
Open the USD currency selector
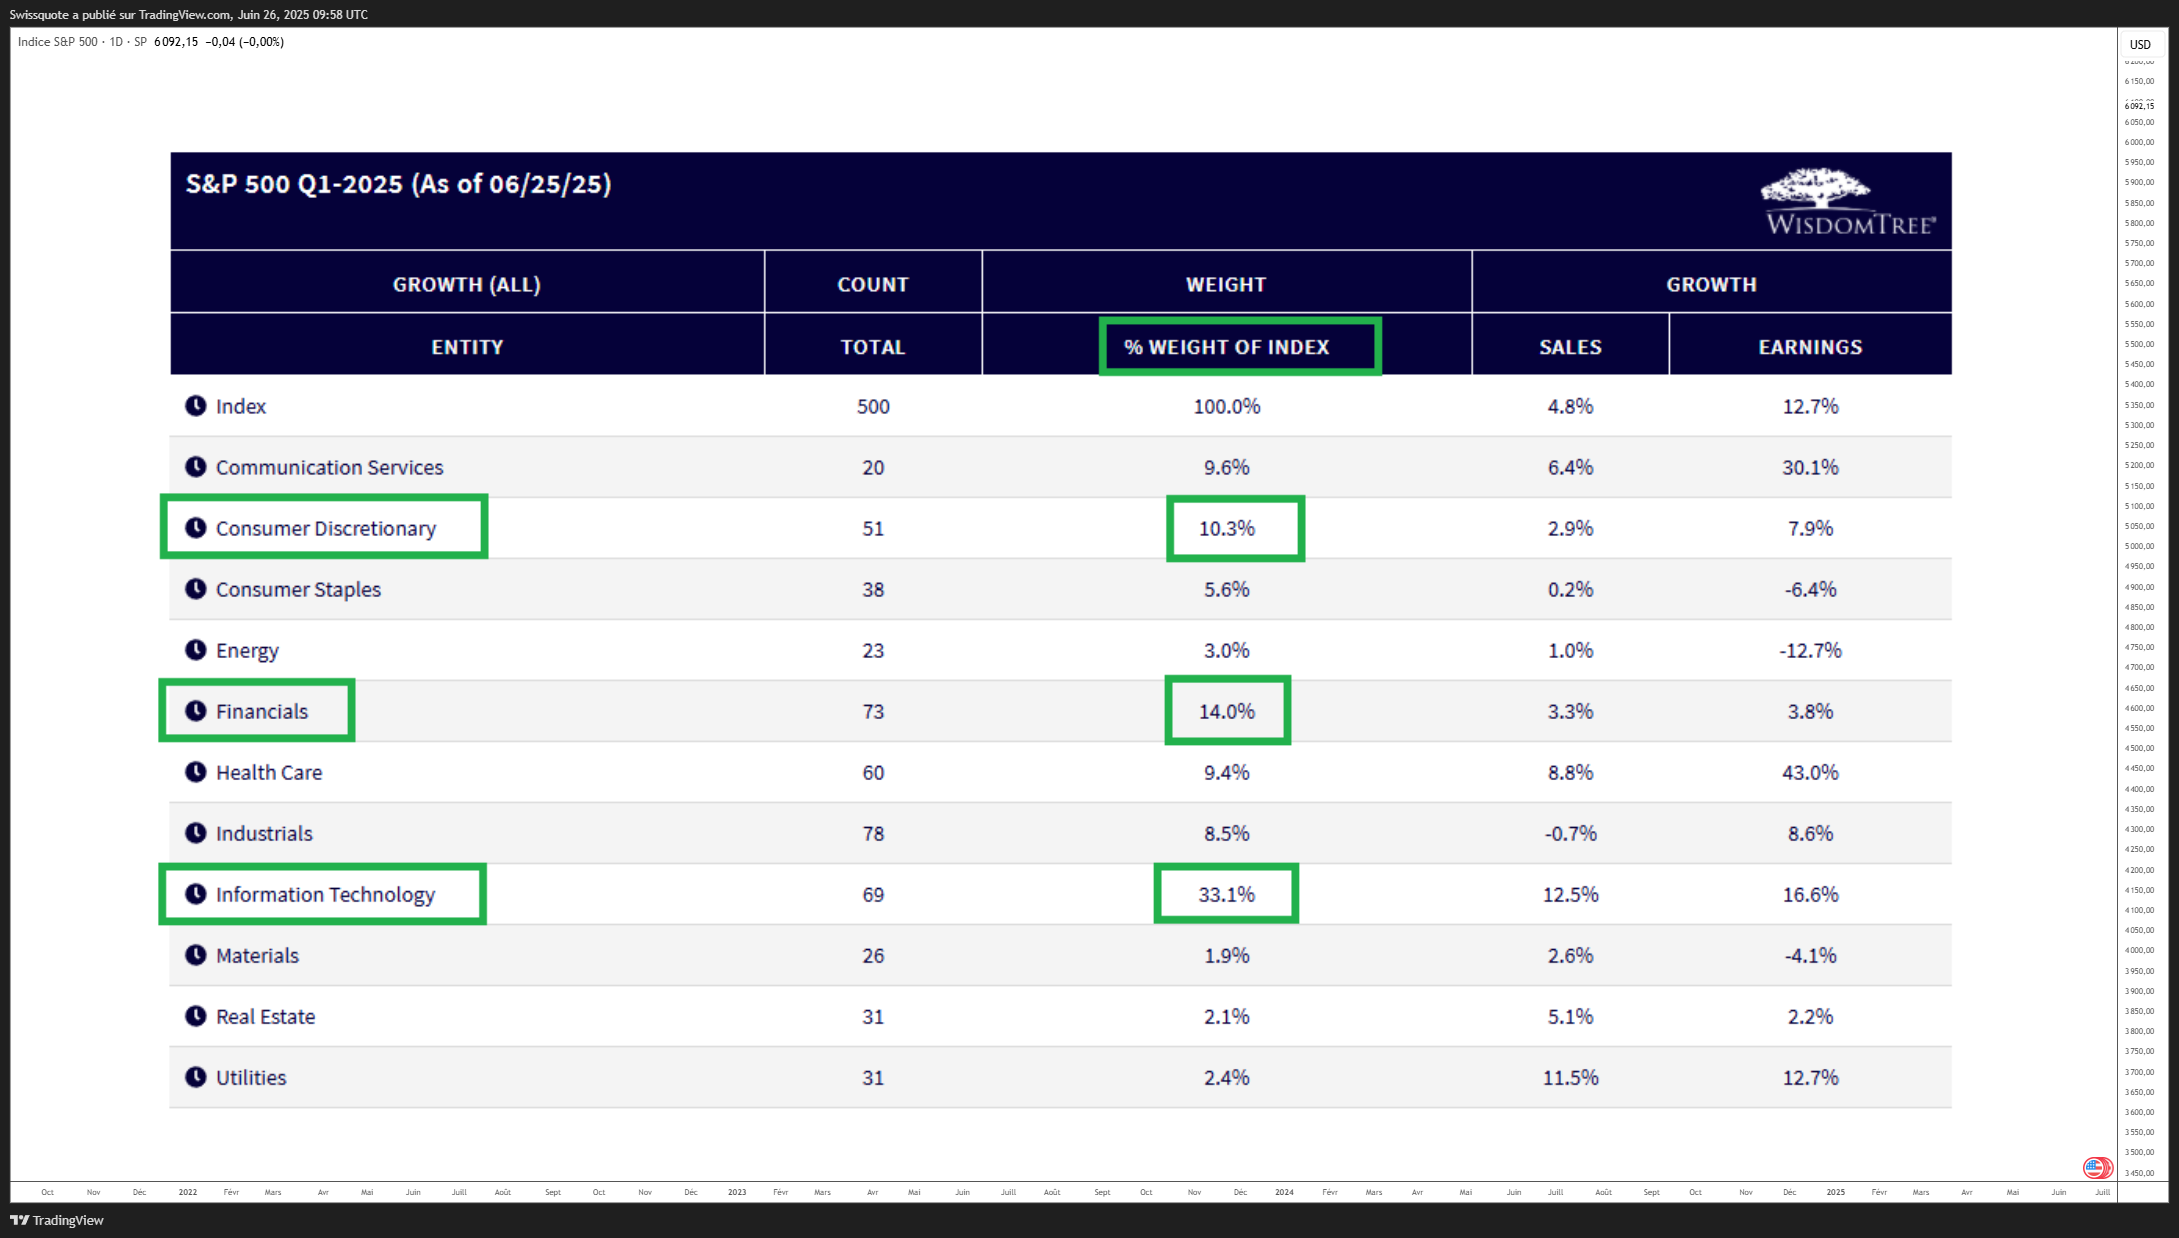coord(2140,44)
